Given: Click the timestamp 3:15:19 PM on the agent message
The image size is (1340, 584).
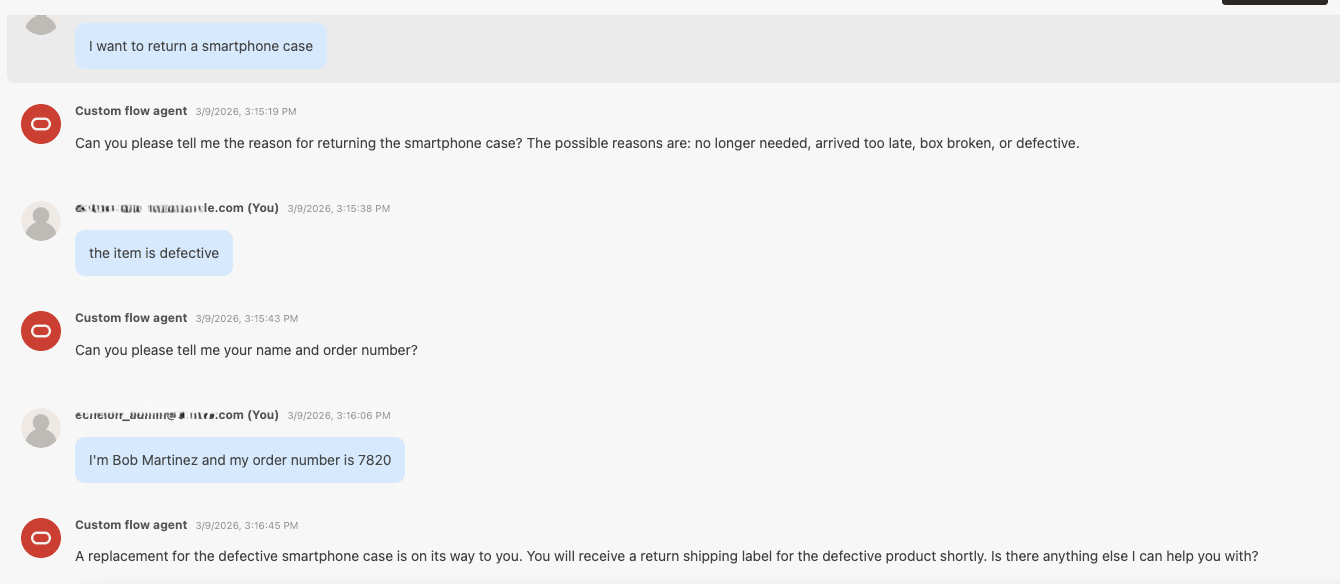Looking at the screenshot, I should point(247,111).
